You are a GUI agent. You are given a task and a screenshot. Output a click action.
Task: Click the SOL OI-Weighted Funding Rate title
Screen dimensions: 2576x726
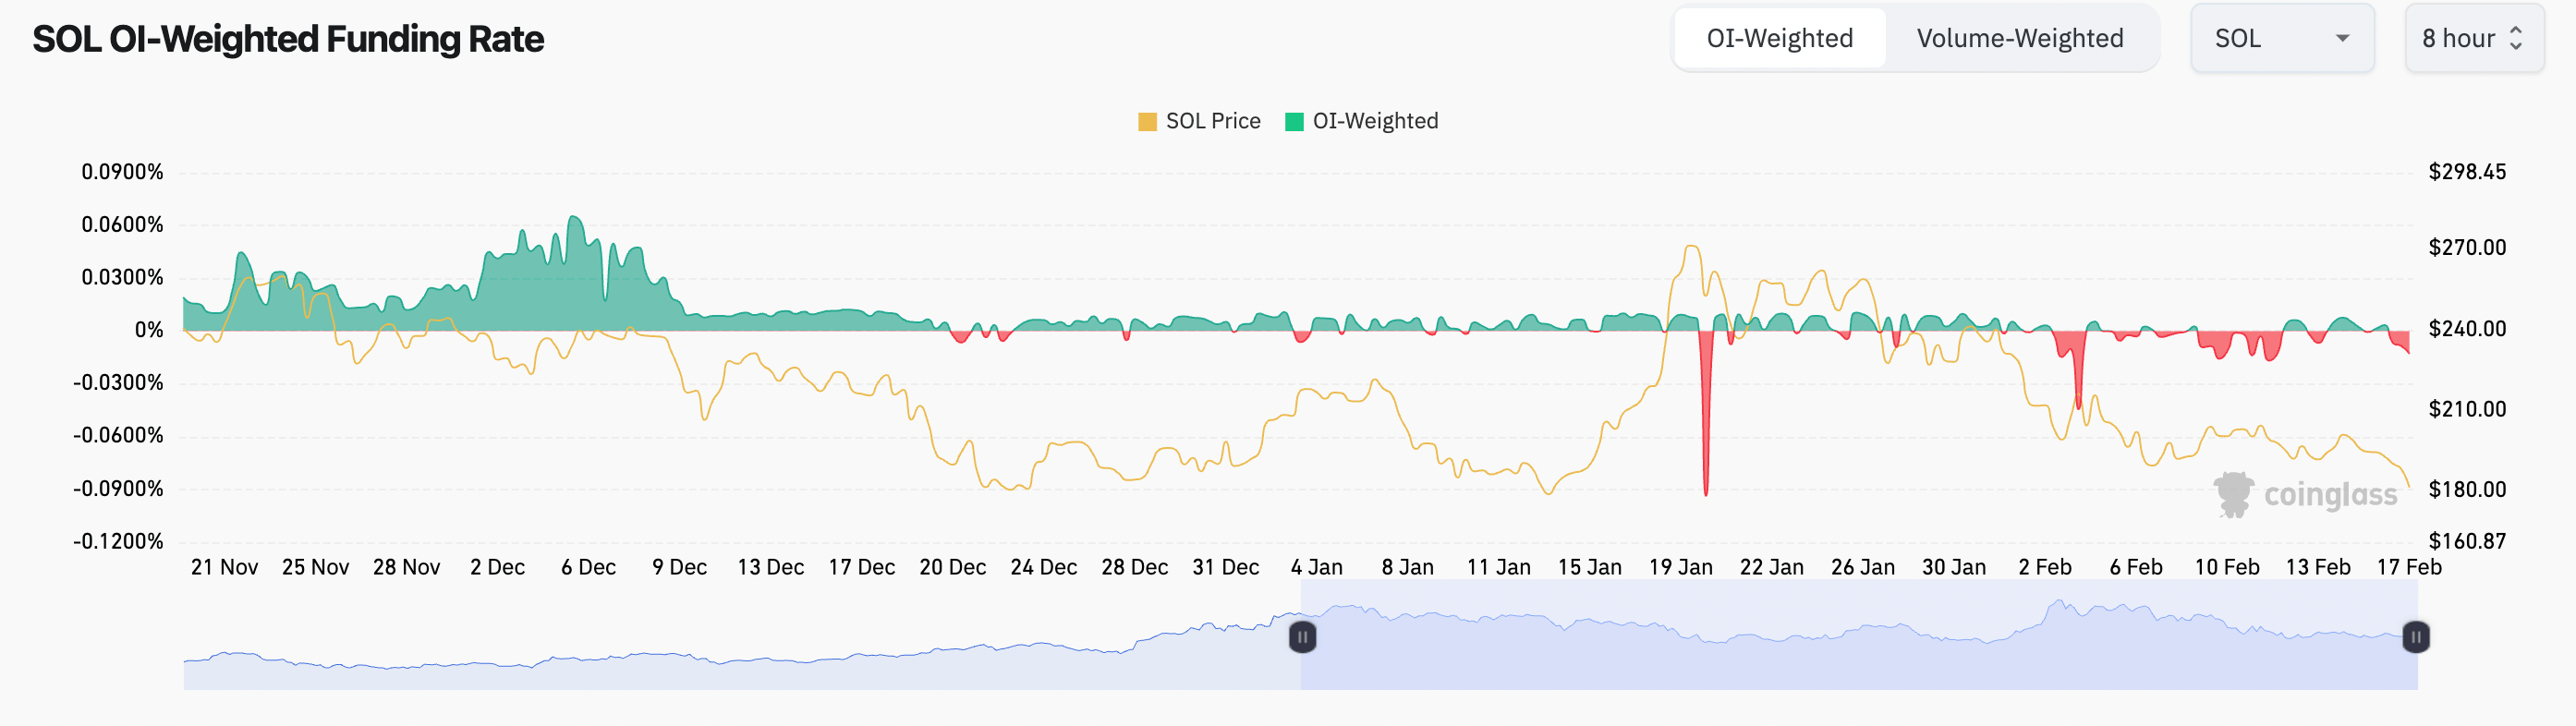click(288, 39)
